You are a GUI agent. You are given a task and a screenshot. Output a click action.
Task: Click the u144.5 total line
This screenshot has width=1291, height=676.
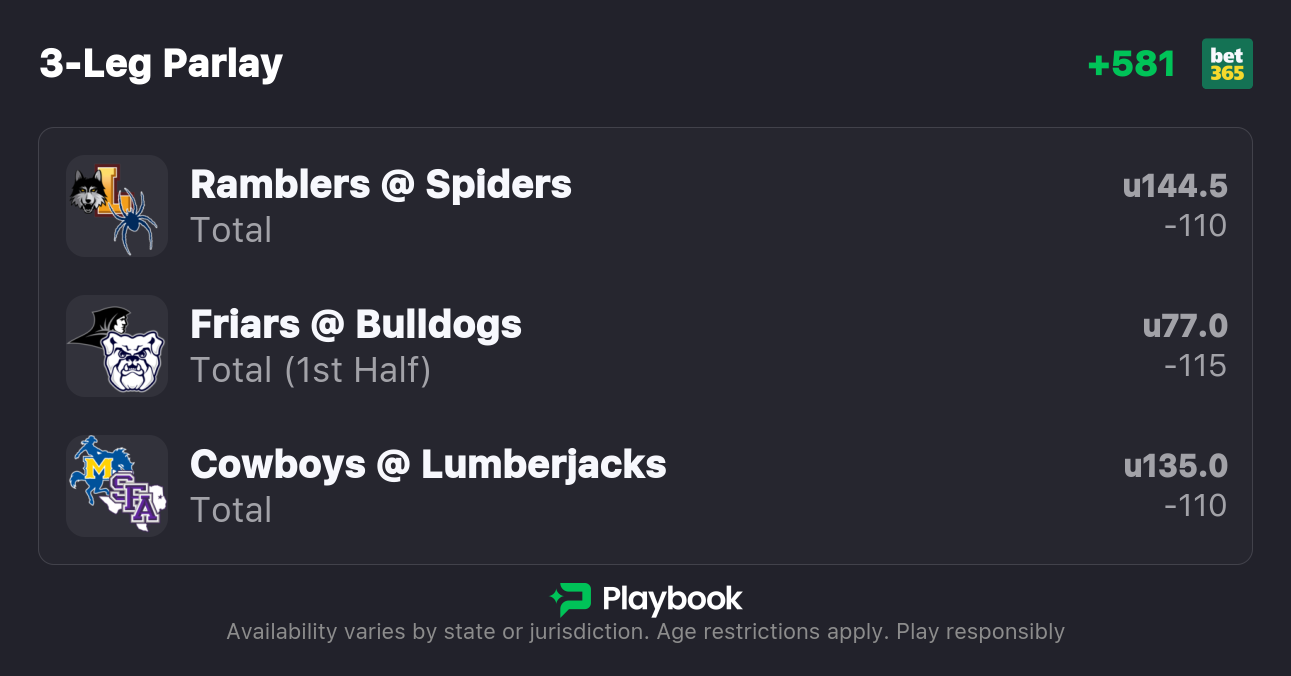click(1174, 186)
